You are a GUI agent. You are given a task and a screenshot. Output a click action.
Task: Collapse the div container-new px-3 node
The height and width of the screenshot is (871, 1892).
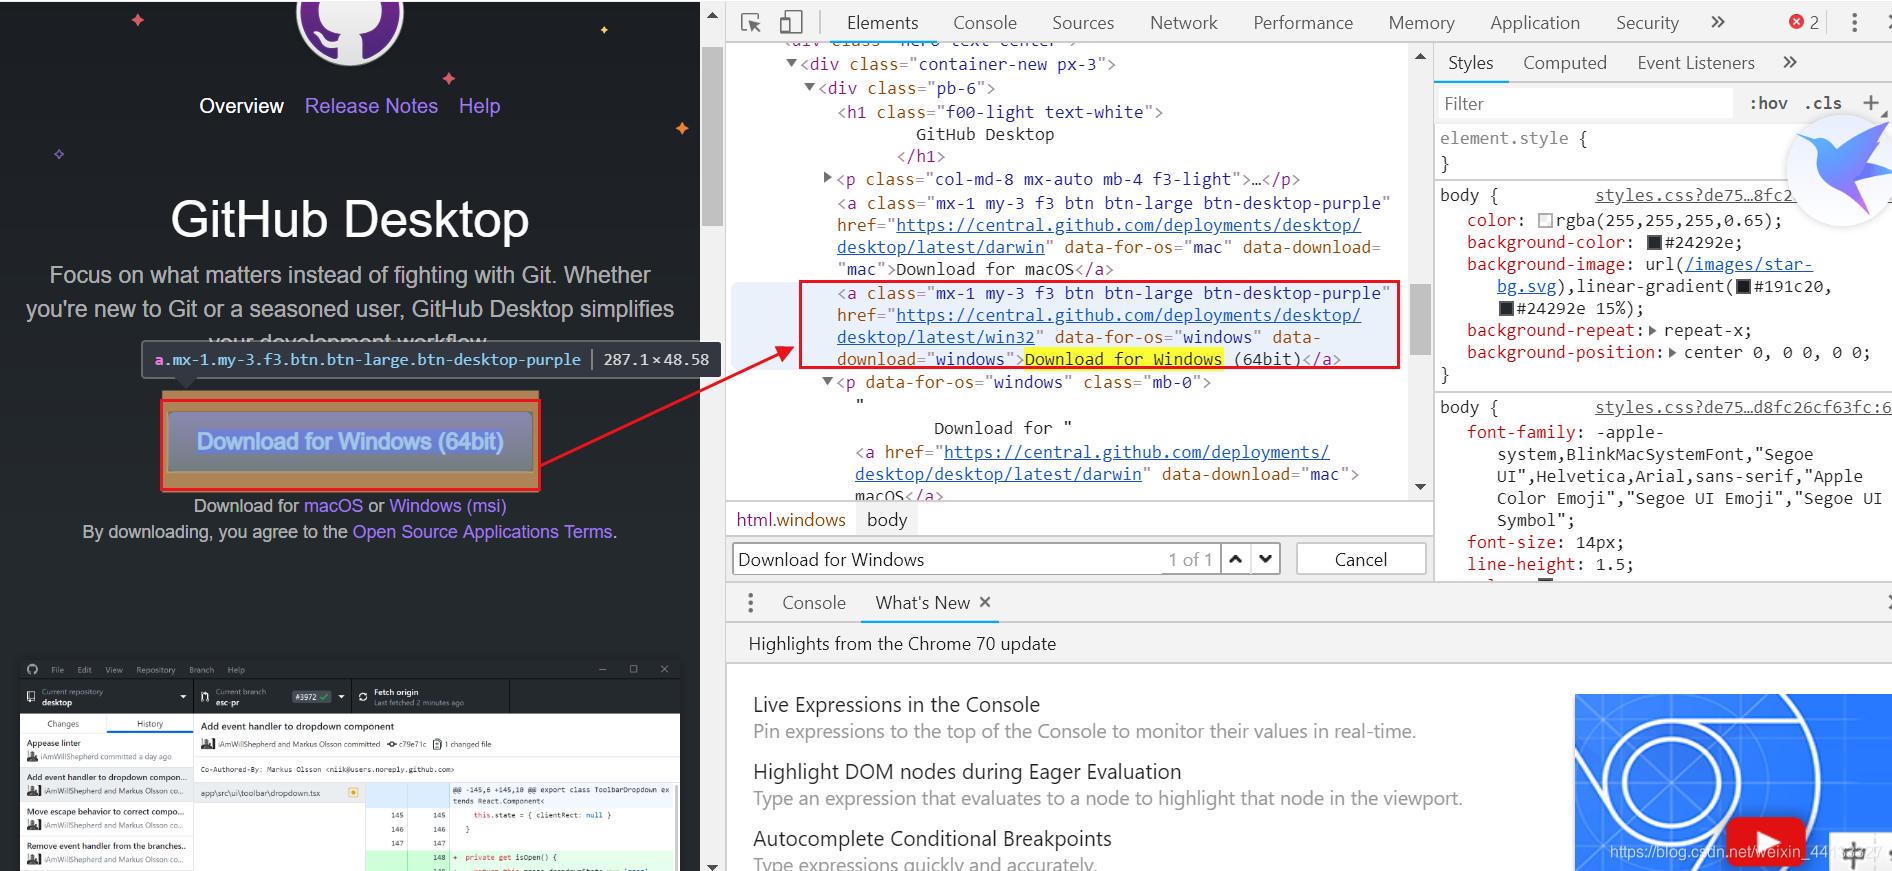pos(792,64)
